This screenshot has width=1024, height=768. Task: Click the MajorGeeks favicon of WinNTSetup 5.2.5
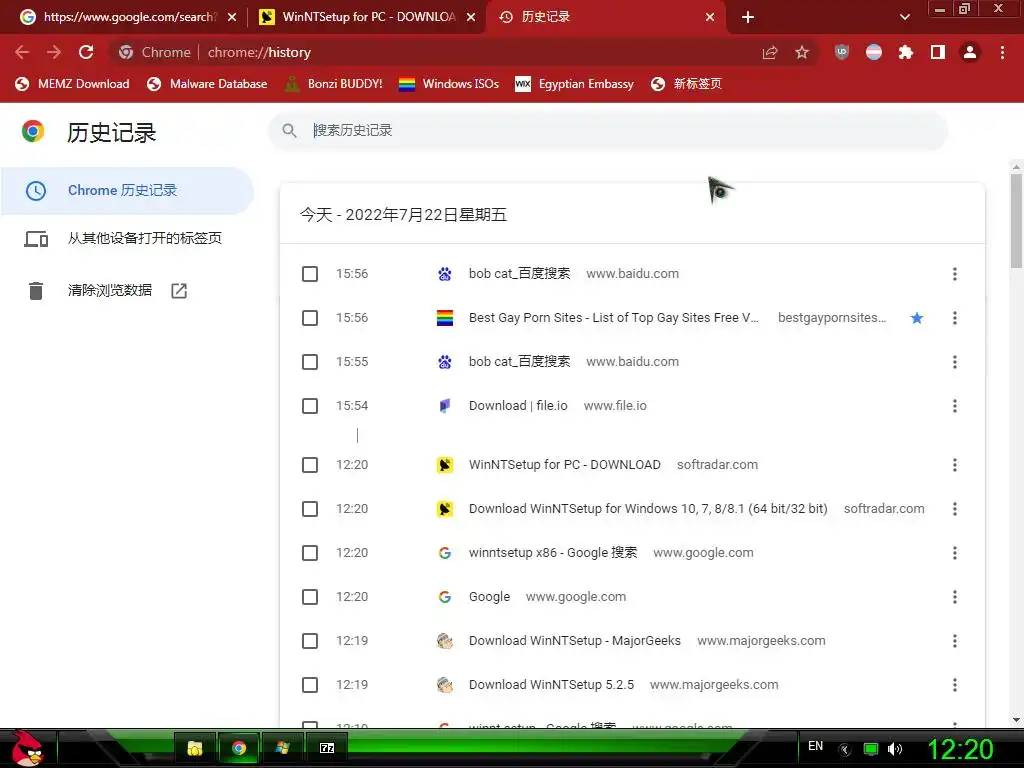445,685
